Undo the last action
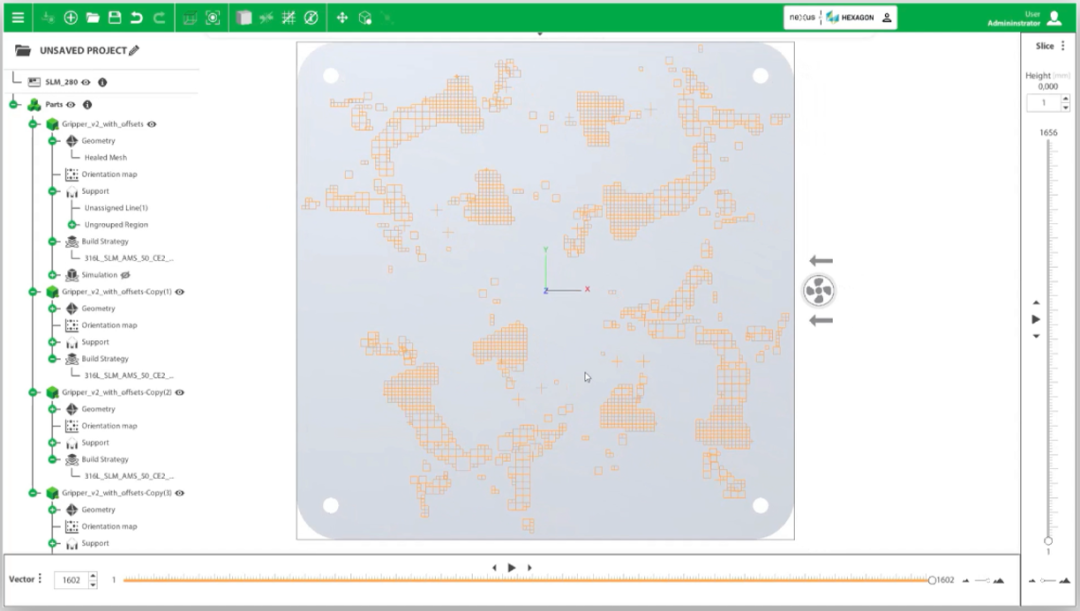Image resolution: width=1080 pixels, height=611 pixels. point(136,18)
